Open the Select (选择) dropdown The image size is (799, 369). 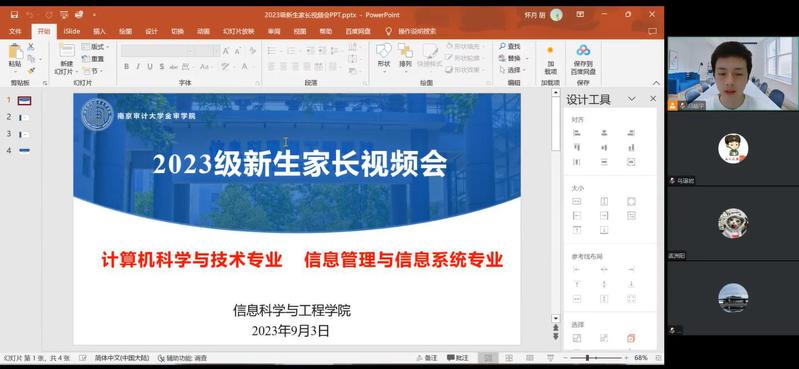(x=512, y=70)
